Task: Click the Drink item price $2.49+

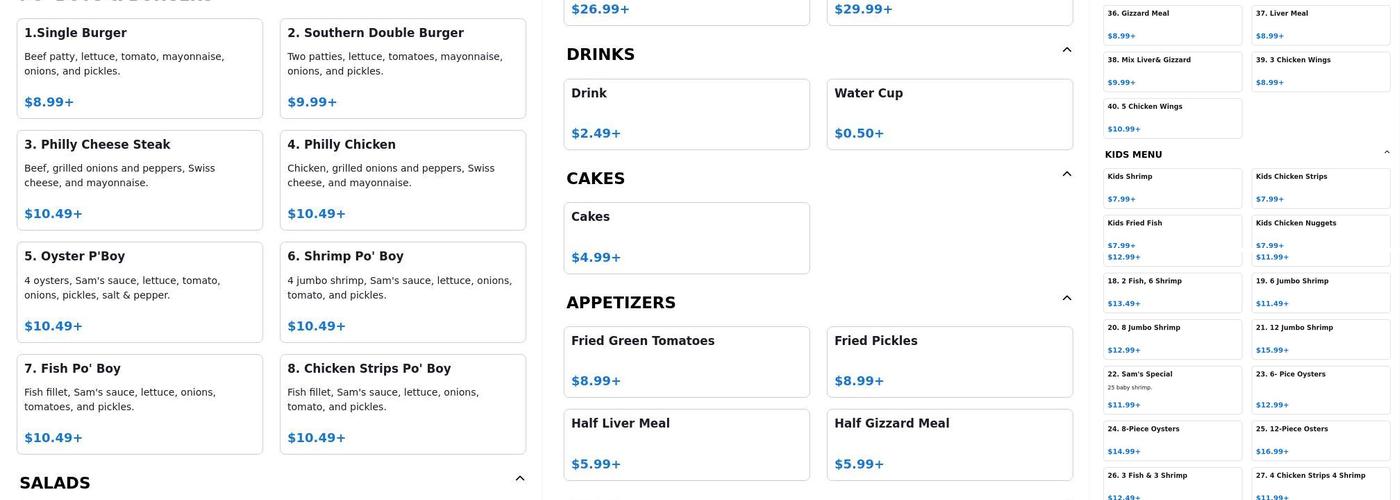Action: point(596,134)
